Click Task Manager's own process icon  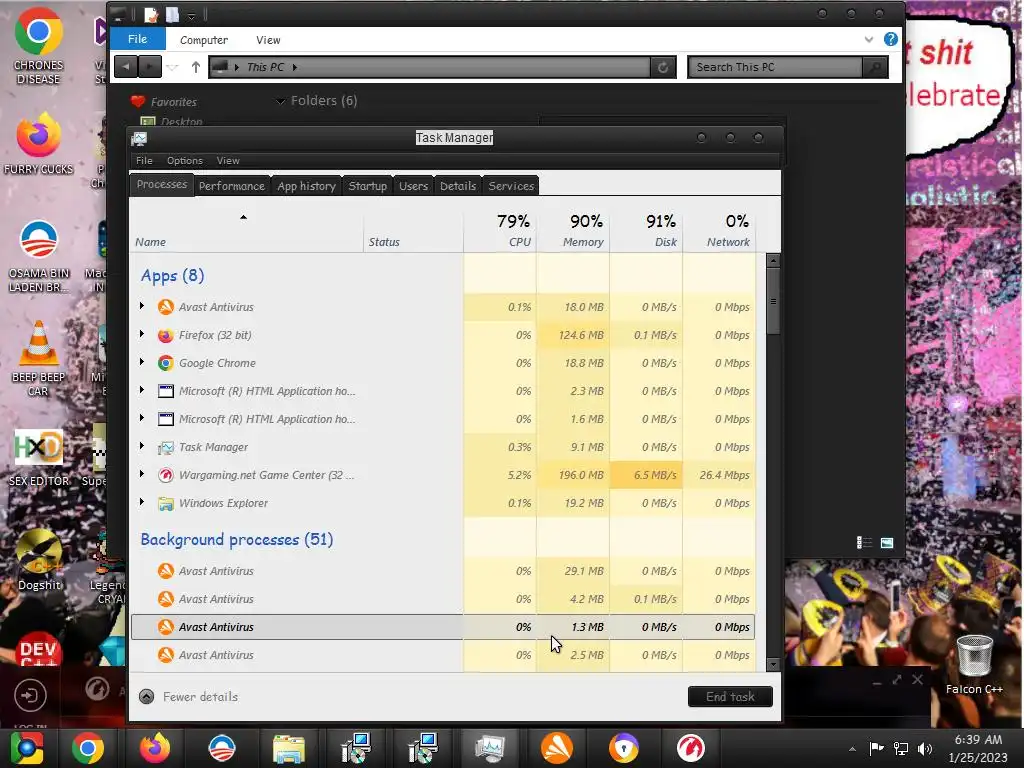[x=166, y=447]
